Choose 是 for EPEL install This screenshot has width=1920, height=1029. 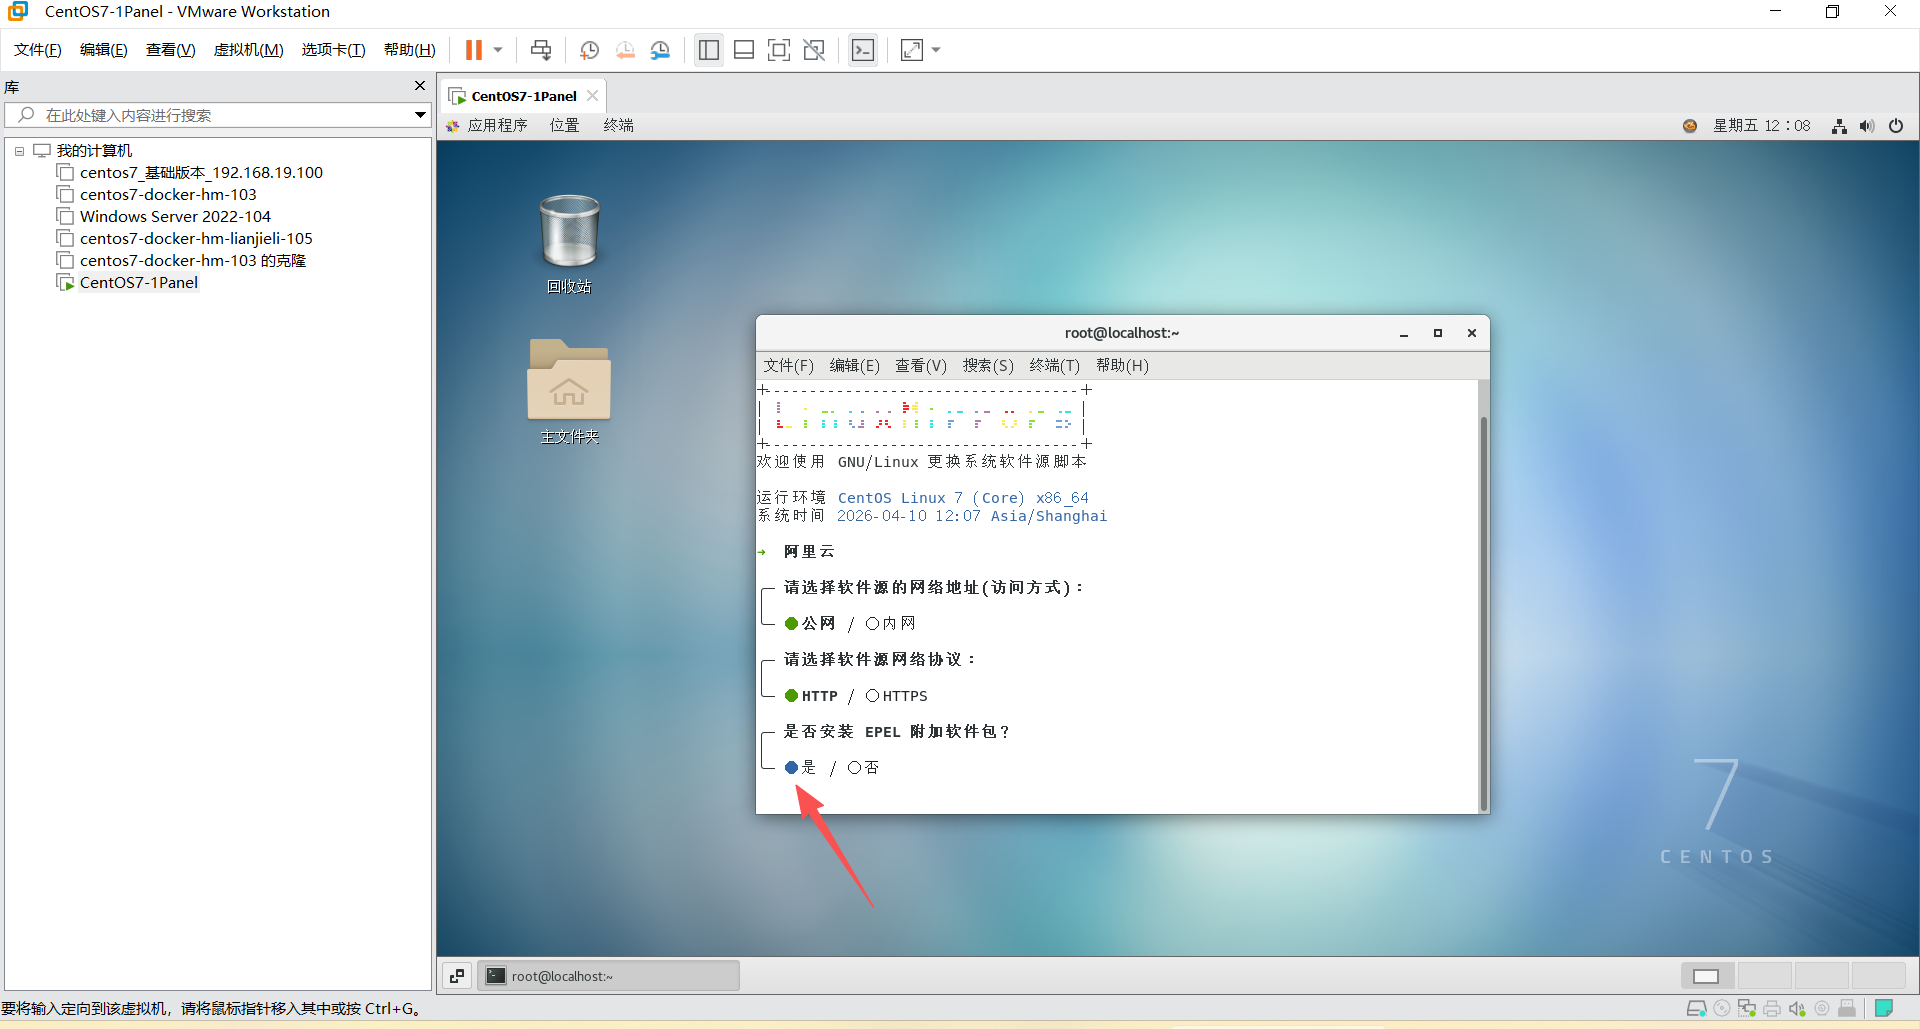click(801, 768)
